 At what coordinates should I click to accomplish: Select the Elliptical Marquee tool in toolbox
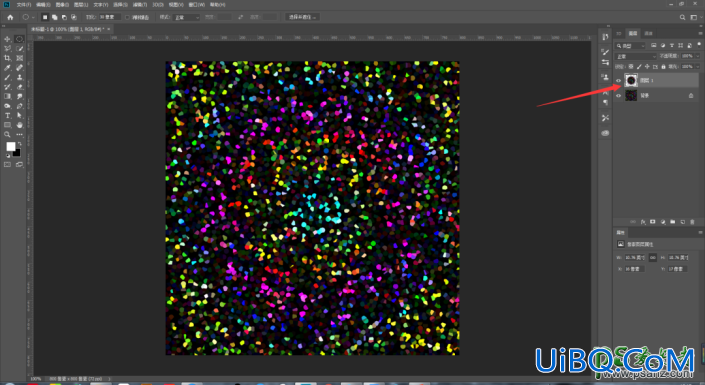coord(19,39)
